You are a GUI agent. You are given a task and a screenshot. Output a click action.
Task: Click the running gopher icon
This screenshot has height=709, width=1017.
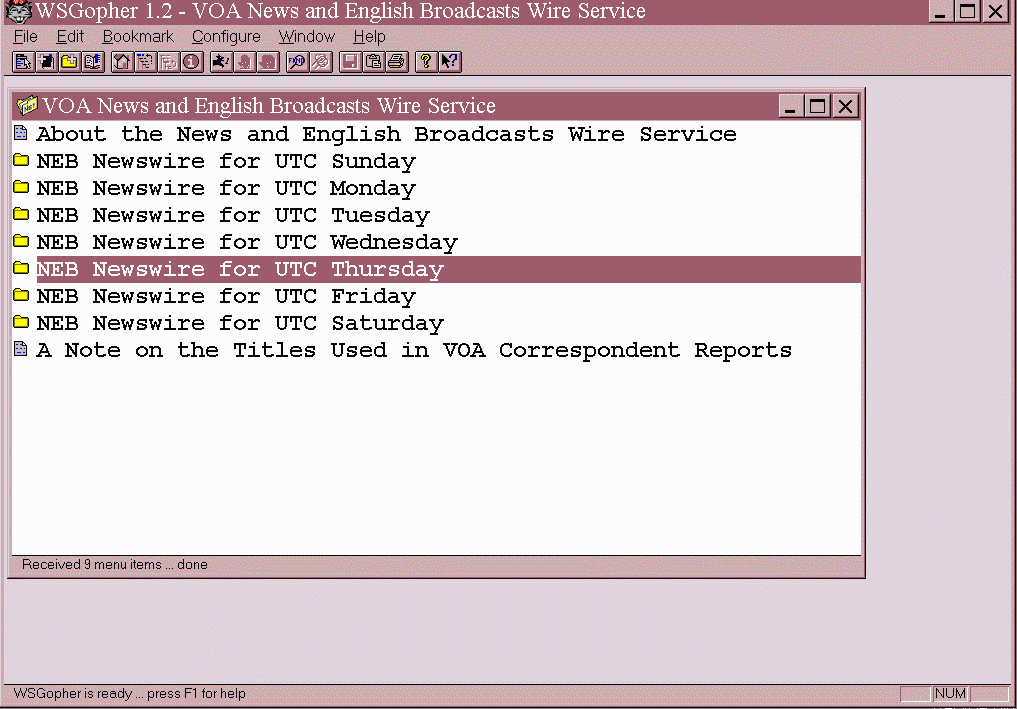click(x=221, y=62)
